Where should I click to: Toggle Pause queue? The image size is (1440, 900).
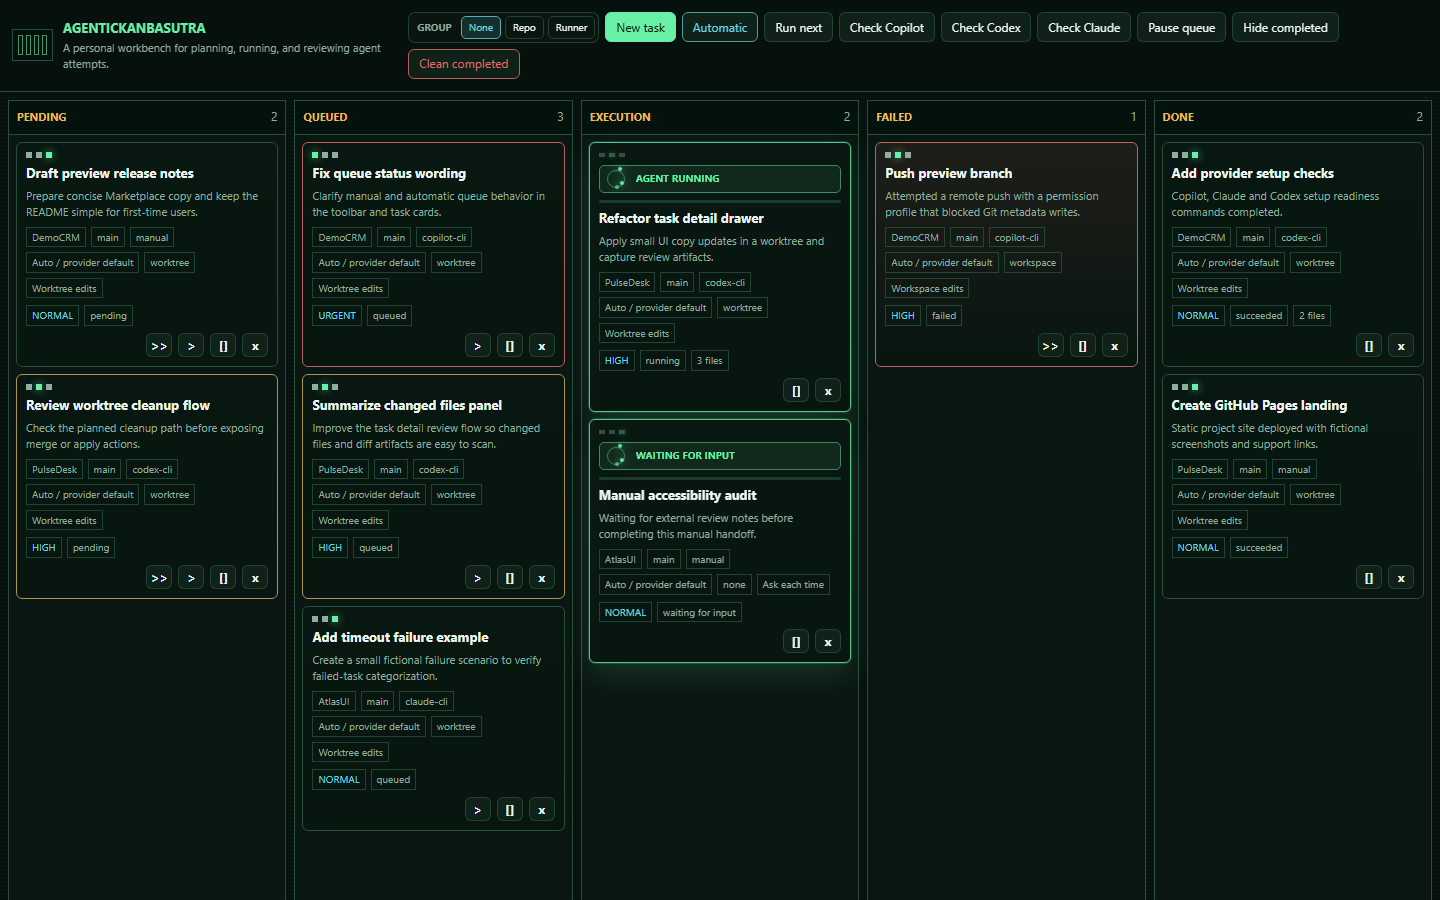click(x=1181, y=28)
